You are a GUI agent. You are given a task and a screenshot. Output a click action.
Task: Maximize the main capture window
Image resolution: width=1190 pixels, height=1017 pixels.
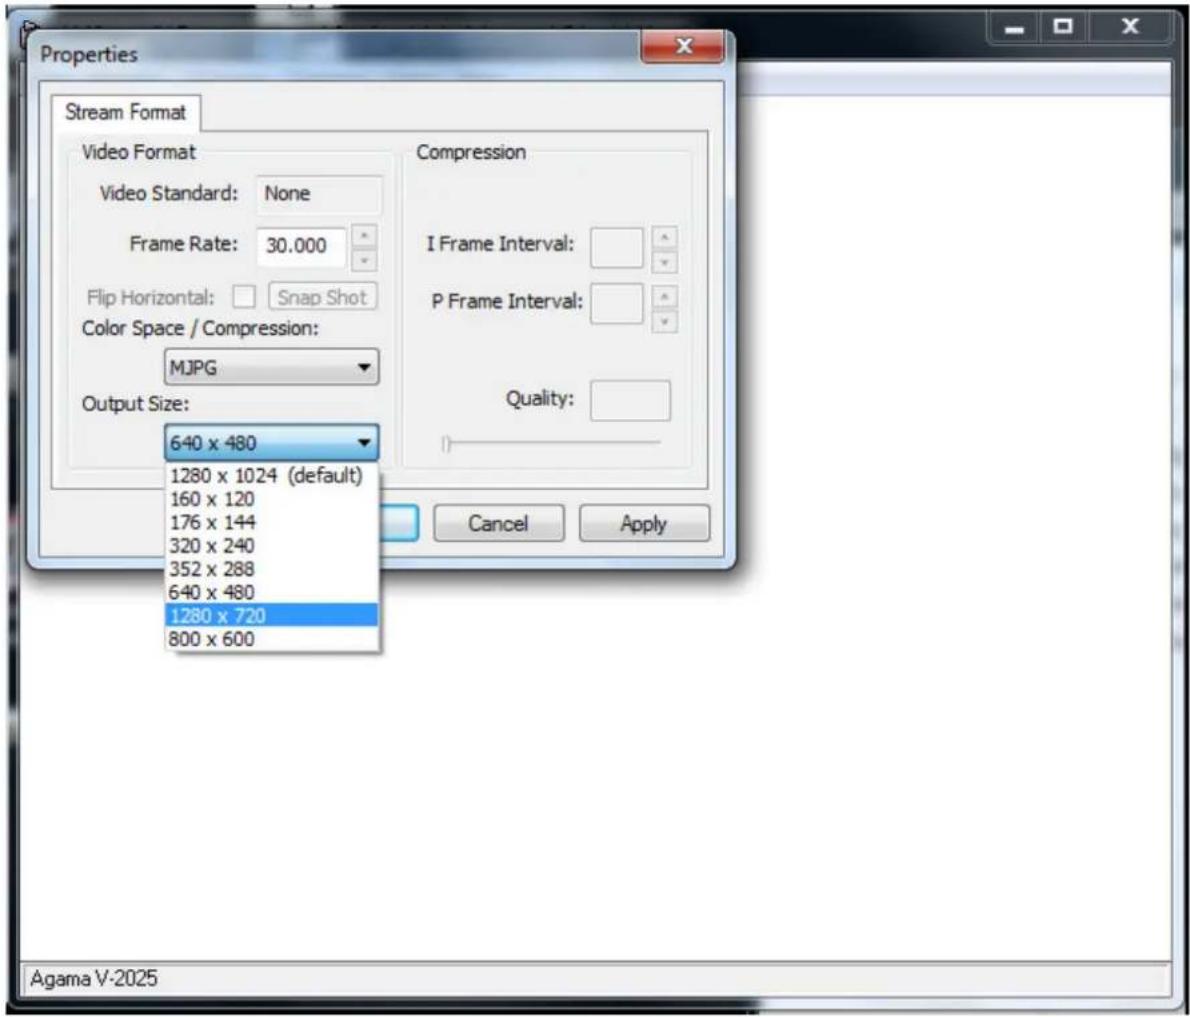point(1063,27)
